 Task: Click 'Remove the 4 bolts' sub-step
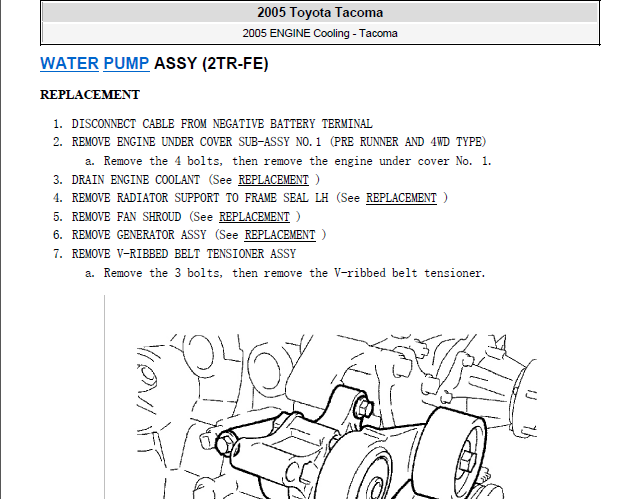(x=298, y=161)
